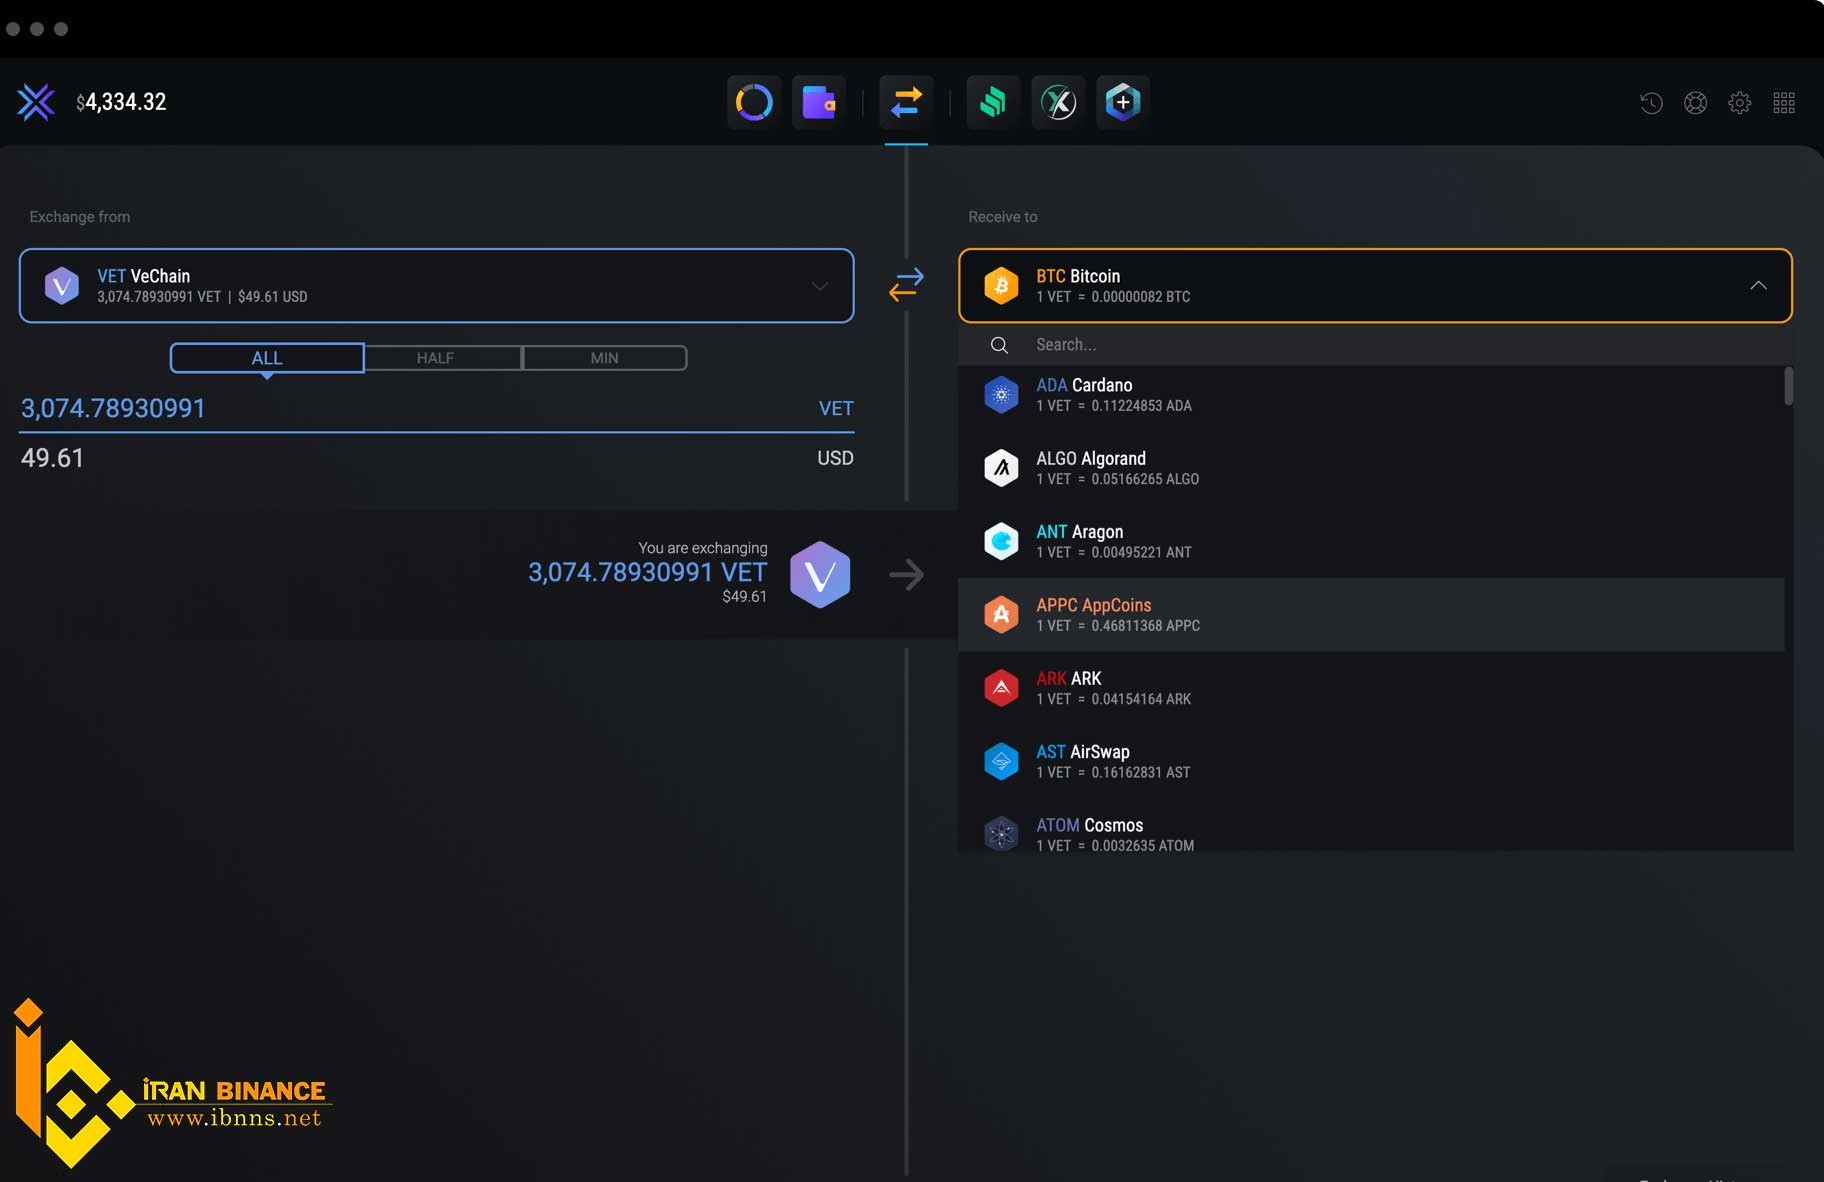
Task: Open the settings gear icon
Action: (x=1740, y=102)
